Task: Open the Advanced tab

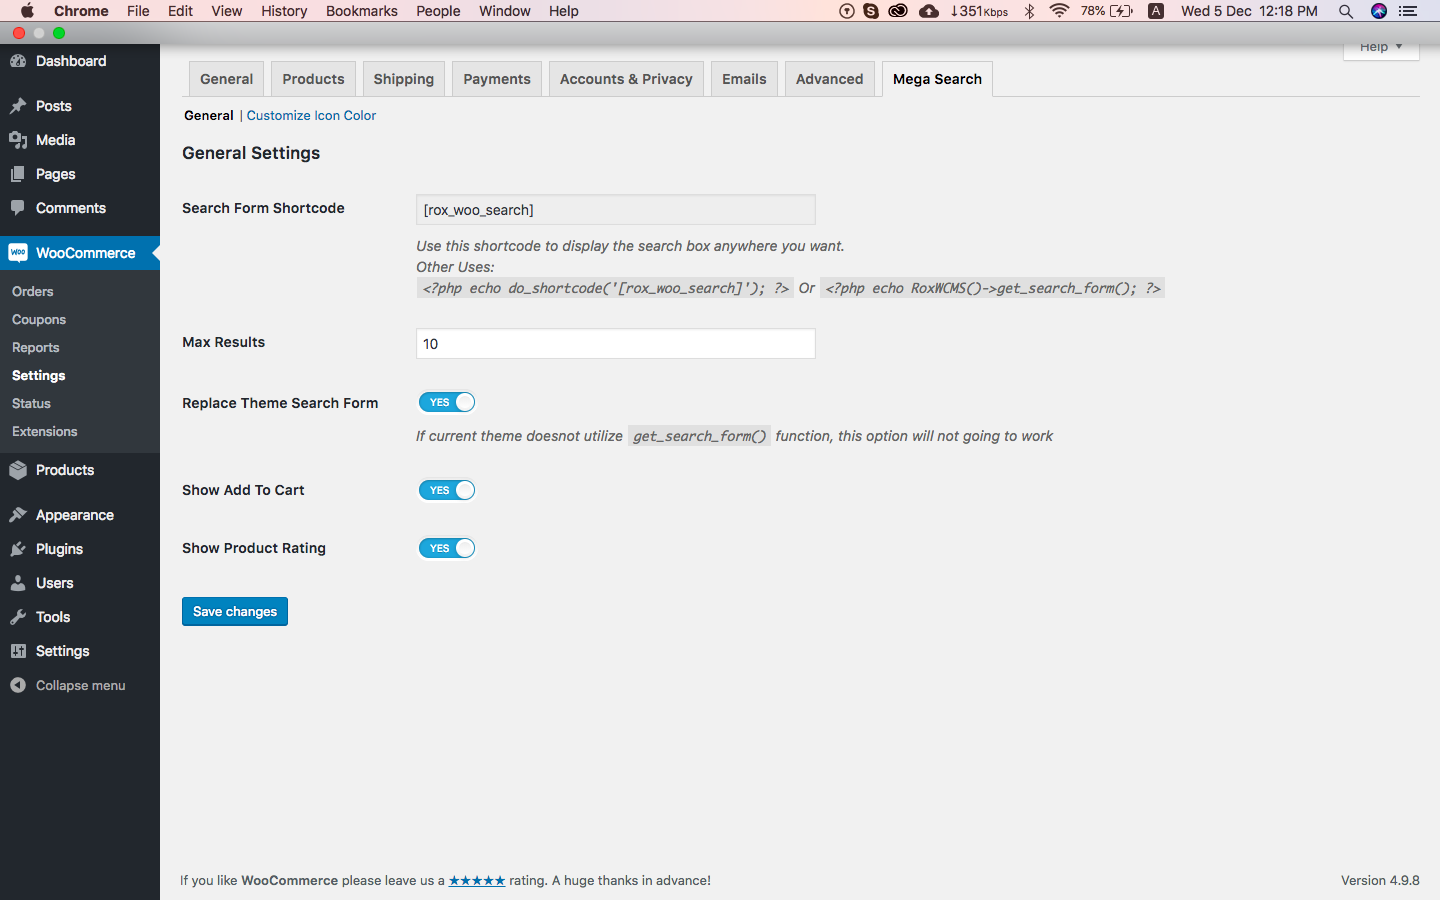Action: pyautogui.click(x=830, y=79)
